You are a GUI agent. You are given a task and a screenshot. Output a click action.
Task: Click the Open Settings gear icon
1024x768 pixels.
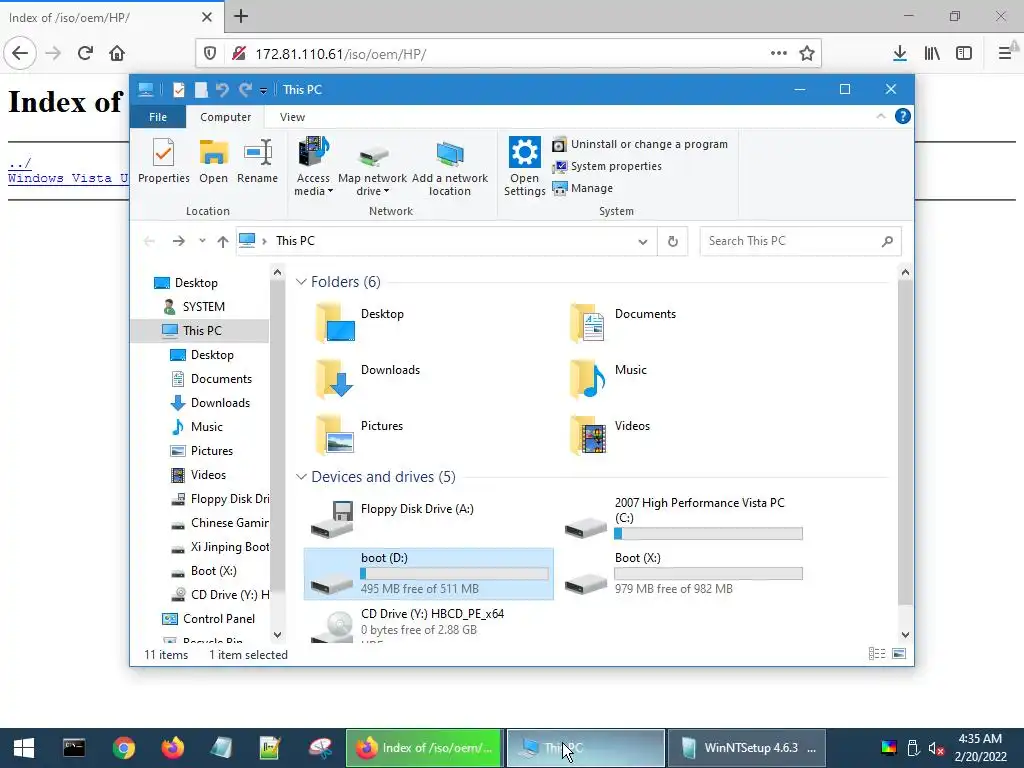click(524, 152)
